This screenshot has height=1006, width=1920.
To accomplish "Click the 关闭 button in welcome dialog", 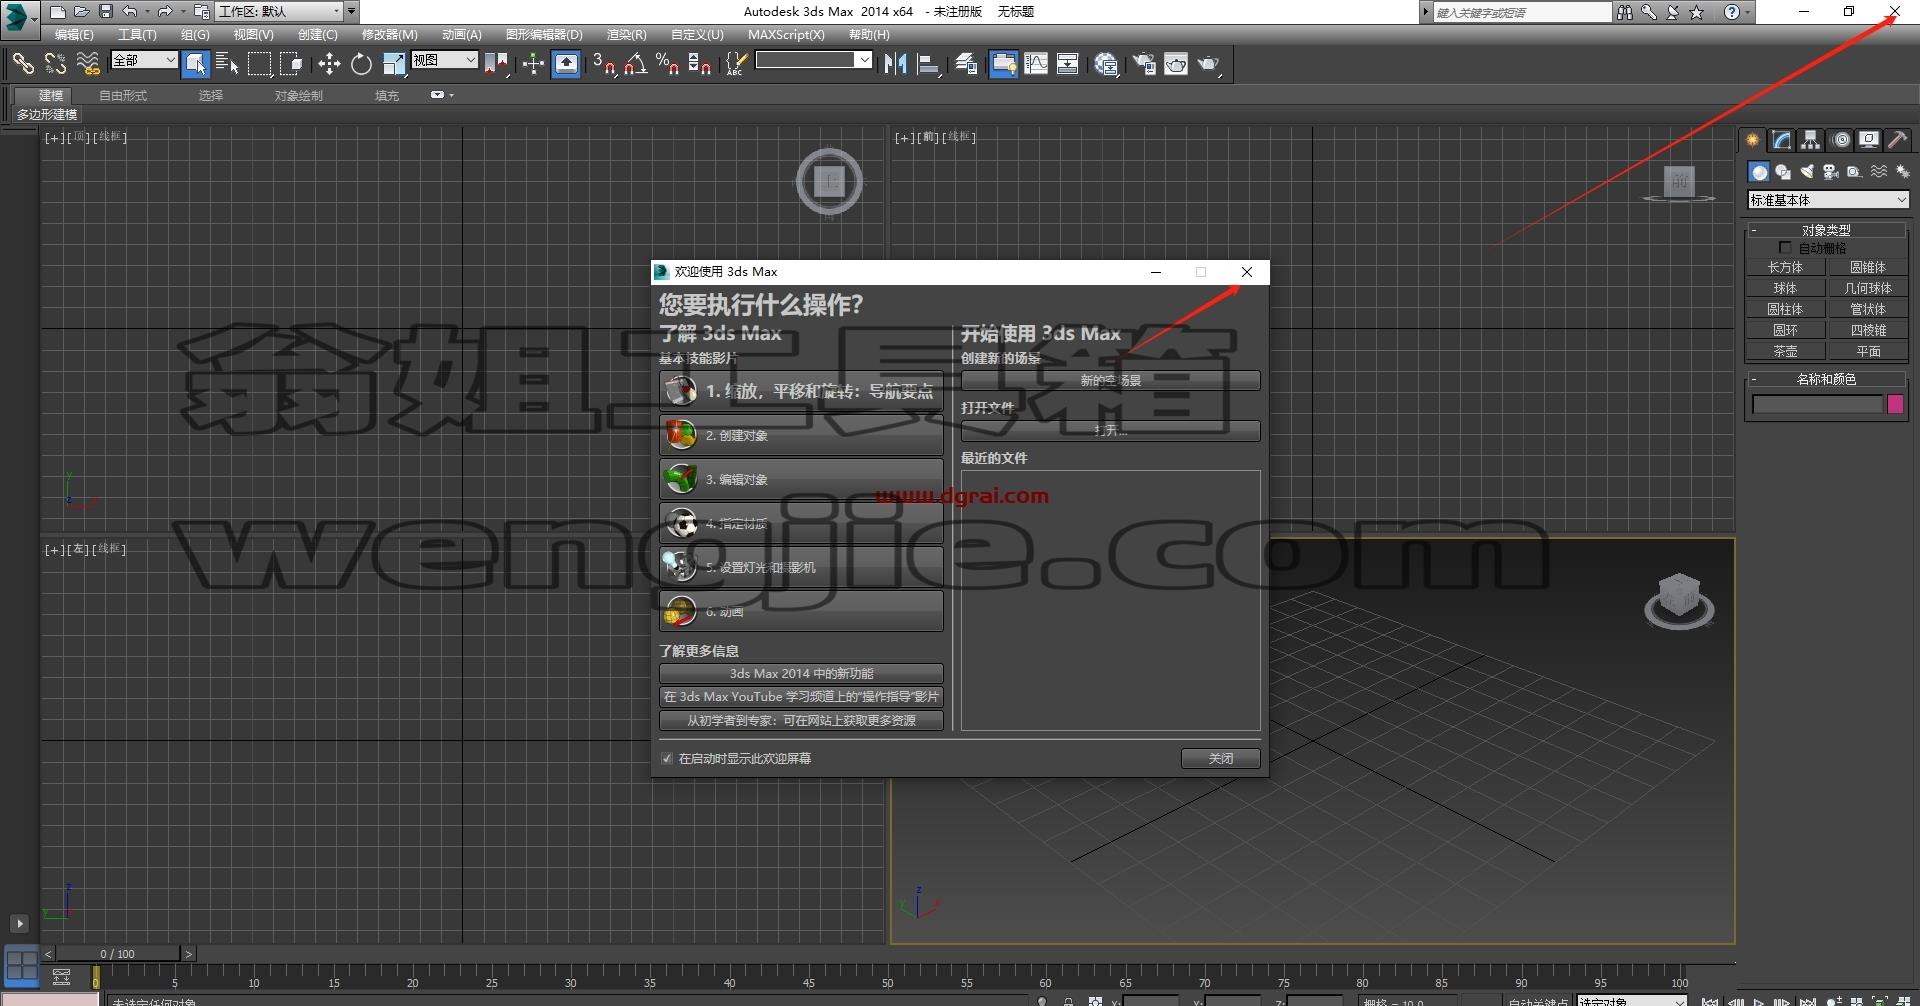I will [x=1220, y=759].
